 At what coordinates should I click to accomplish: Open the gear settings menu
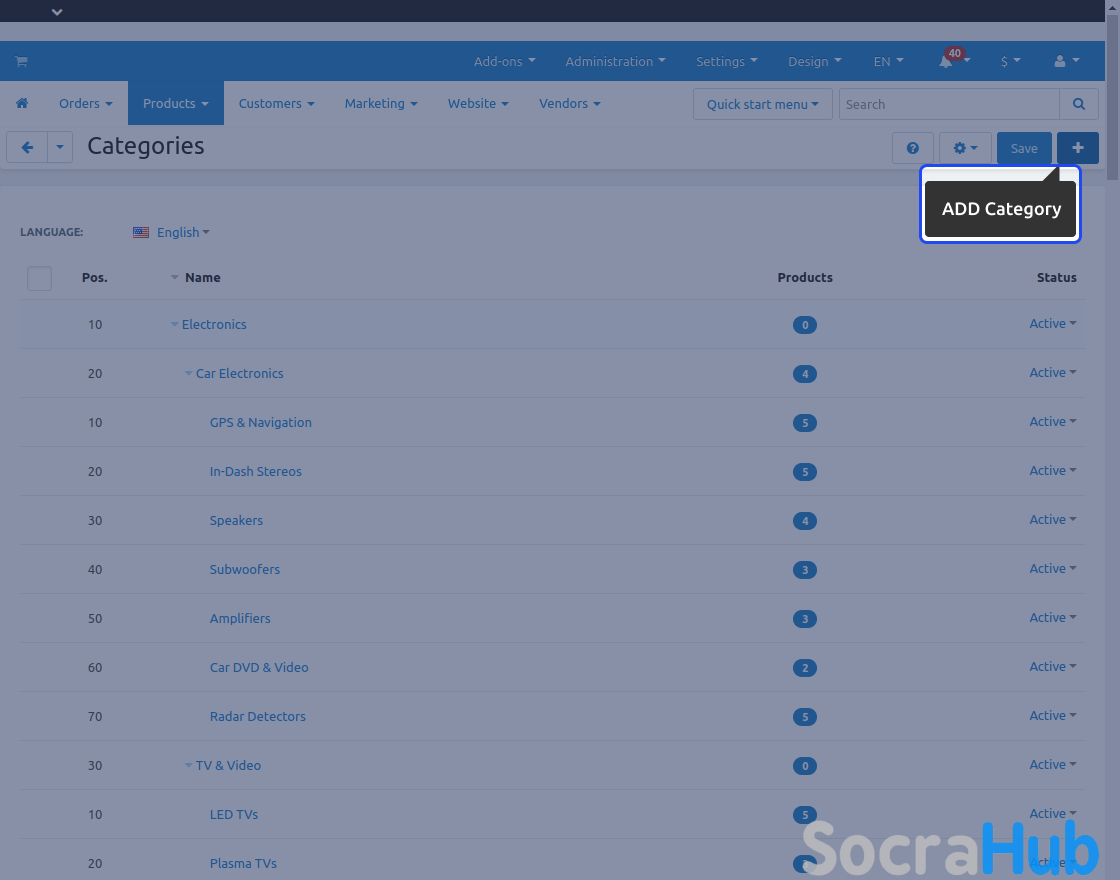964,148
